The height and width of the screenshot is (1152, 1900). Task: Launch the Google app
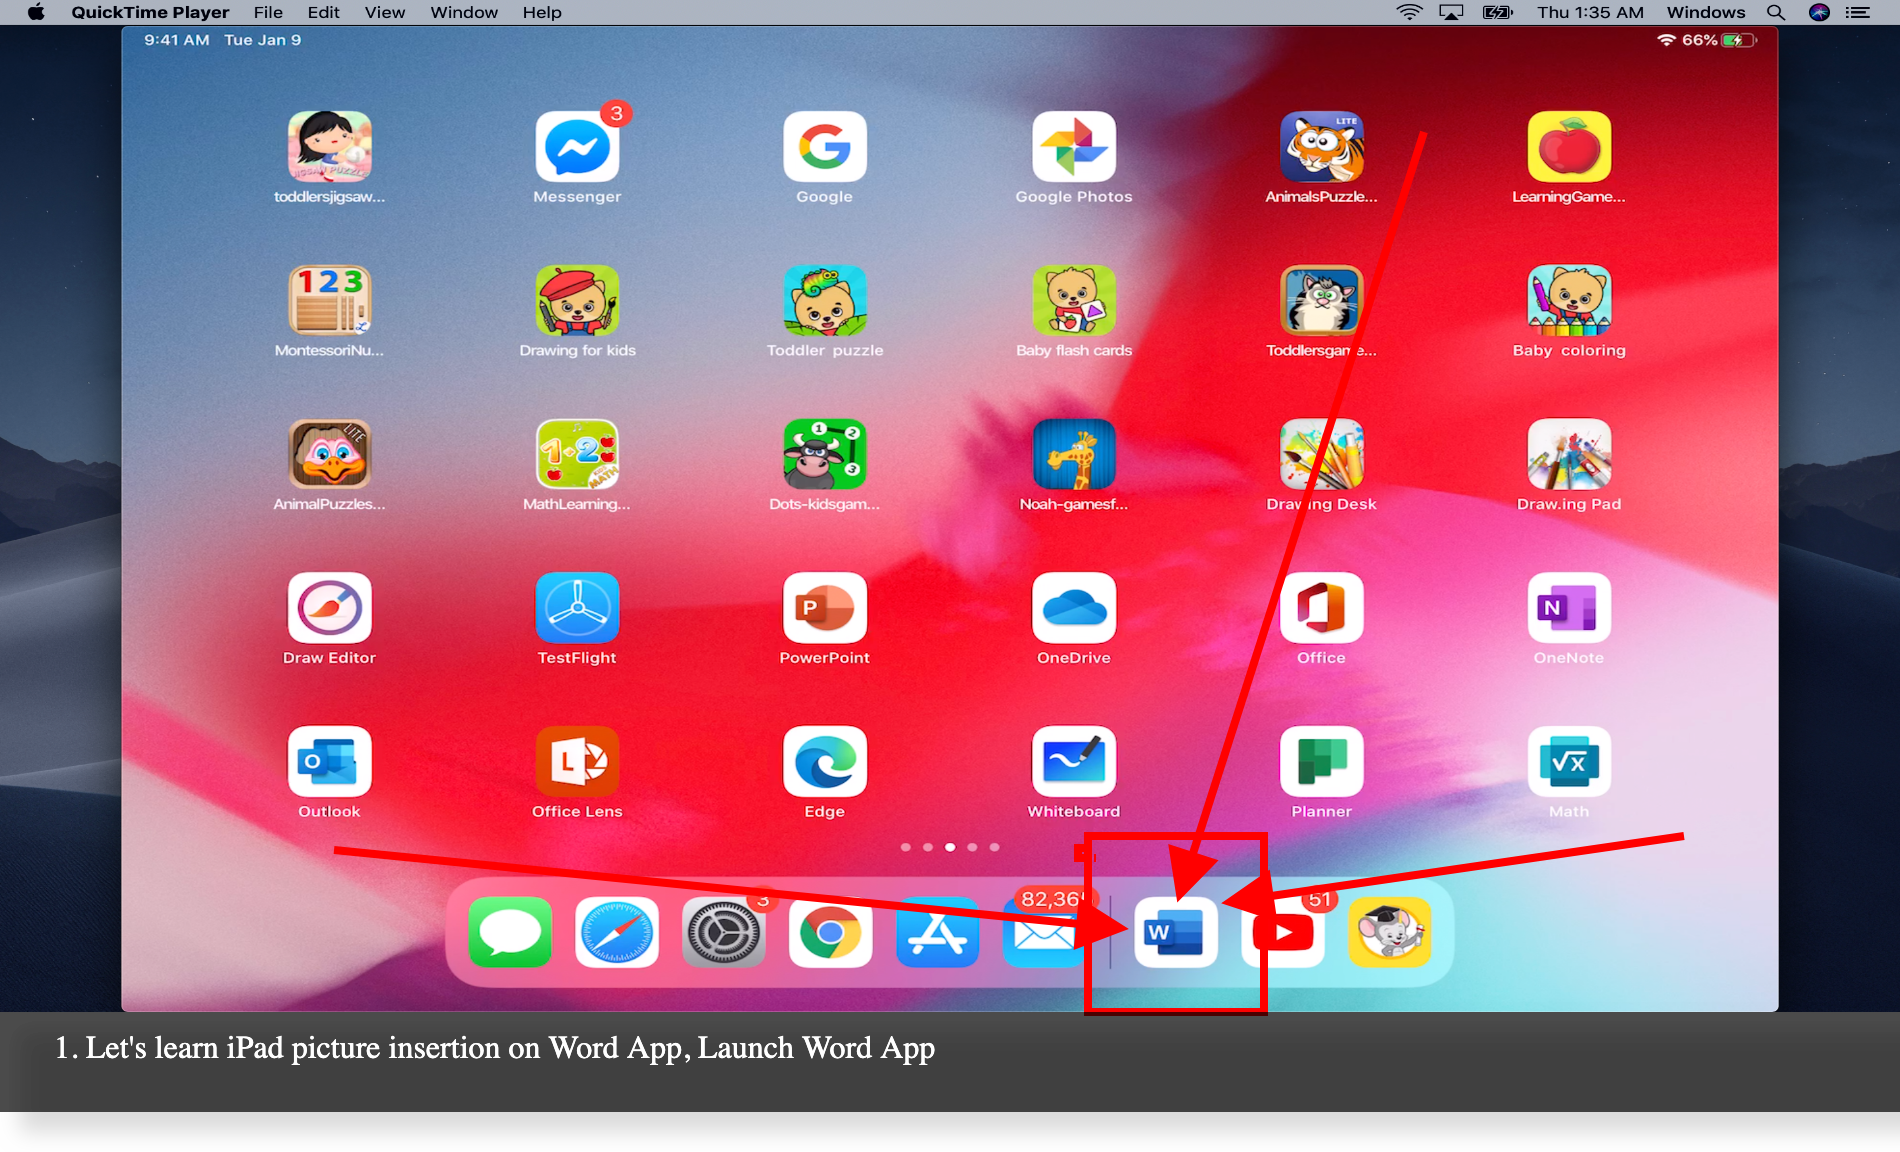tap(825, 146)
